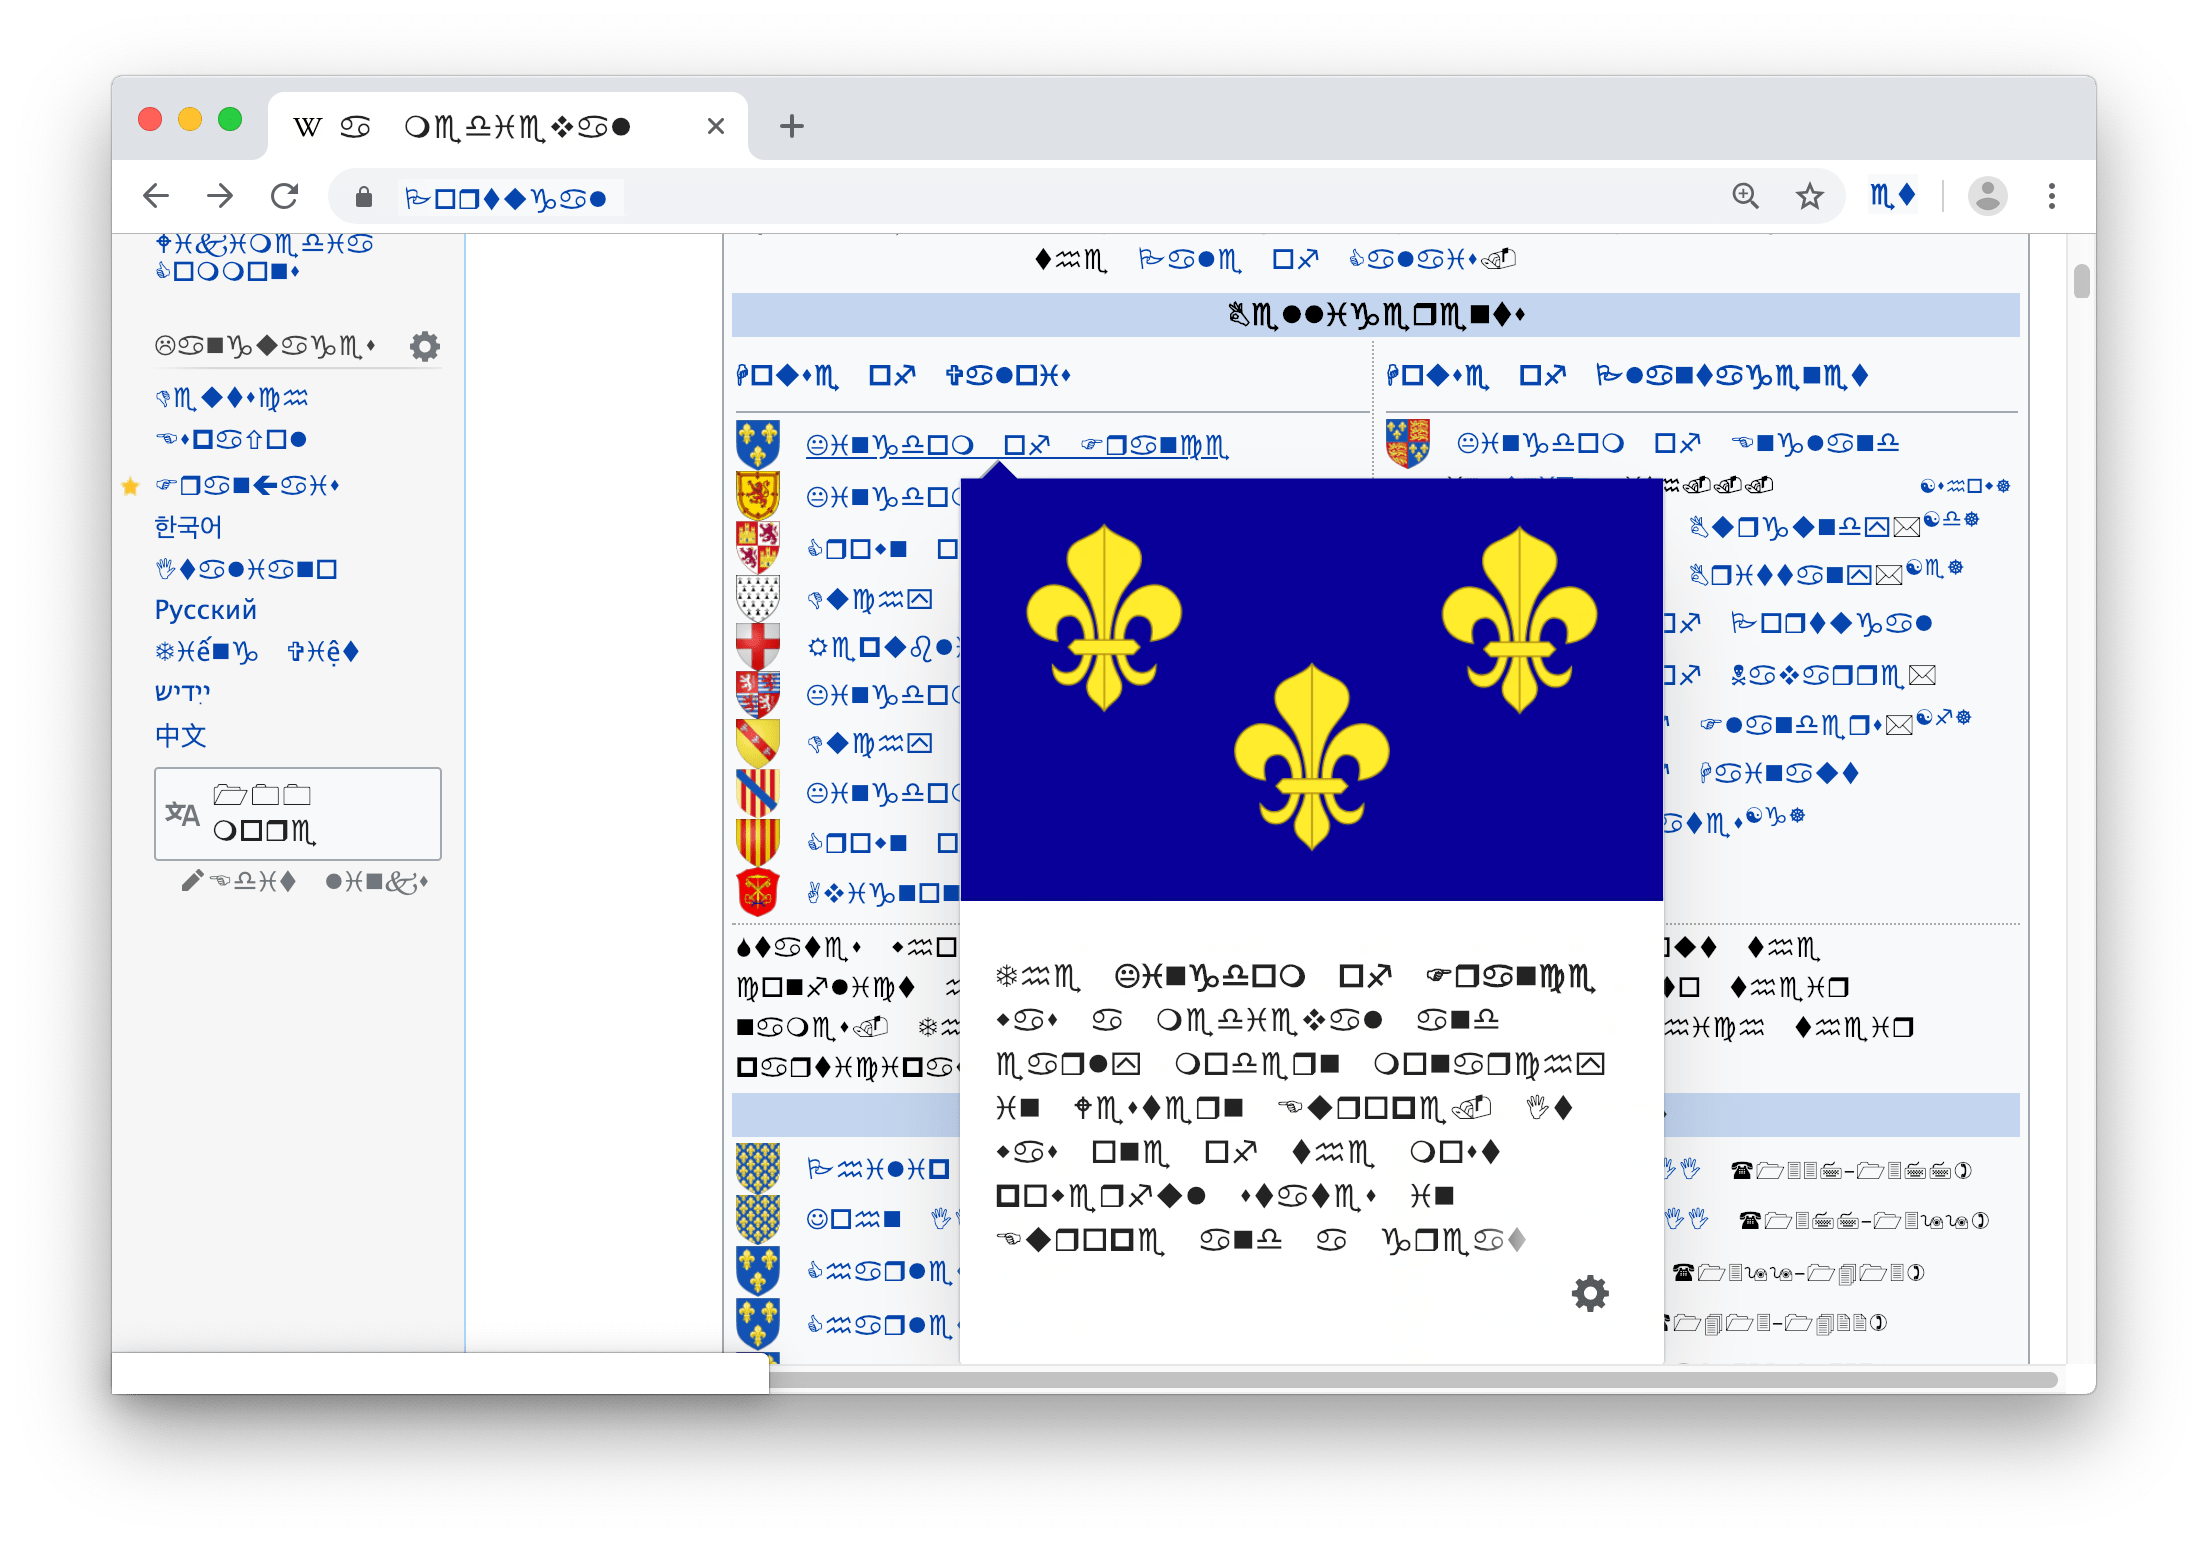2208x1542 pixels.
Task: Reload the current page
Action: (x=285, y=196)
